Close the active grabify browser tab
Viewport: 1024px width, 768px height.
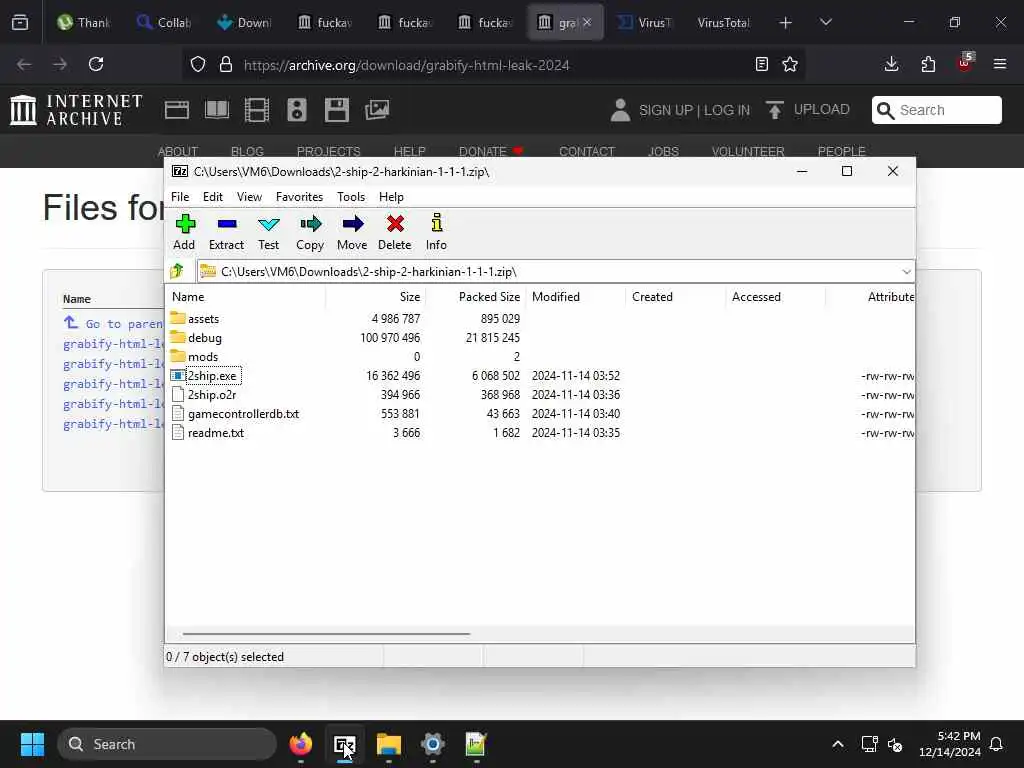point(587,22)
